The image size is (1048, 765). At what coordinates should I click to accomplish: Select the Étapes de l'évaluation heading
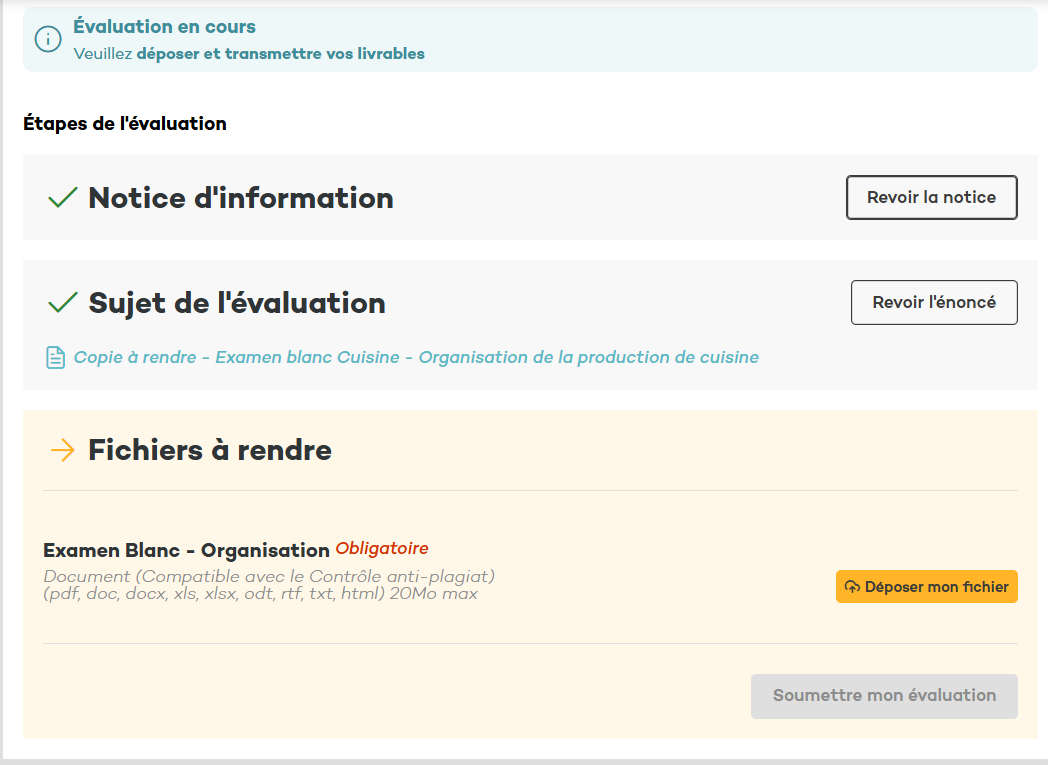[125, 124]
